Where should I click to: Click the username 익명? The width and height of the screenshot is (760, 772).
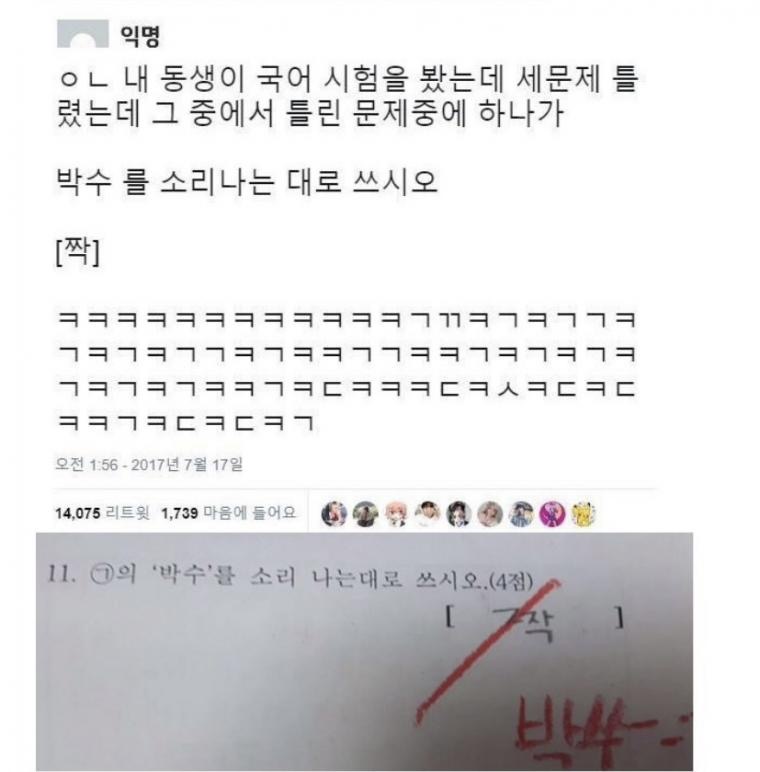pyautogui.click(x=140, y=36)
